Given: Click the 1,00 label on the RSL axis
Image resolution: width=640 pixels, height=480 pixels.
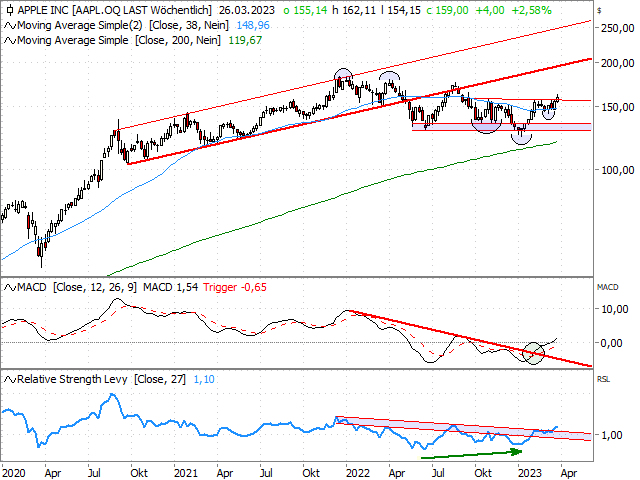Looking at the screenshot, I should click(611, 435).
